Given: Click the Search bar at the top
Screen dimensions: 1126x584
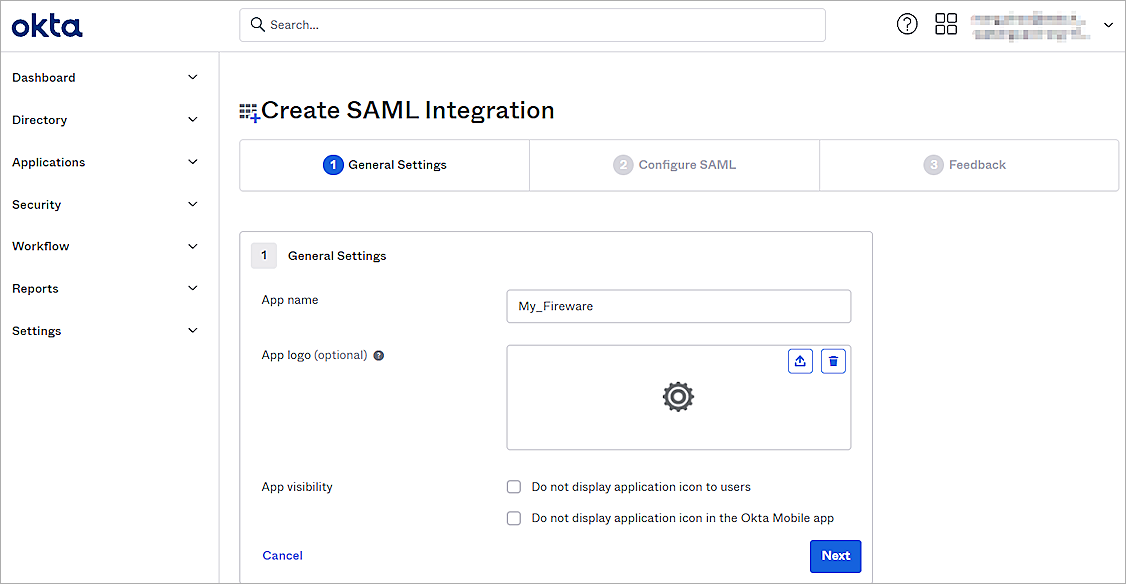Looking at the screenshot, I should 532,24.
